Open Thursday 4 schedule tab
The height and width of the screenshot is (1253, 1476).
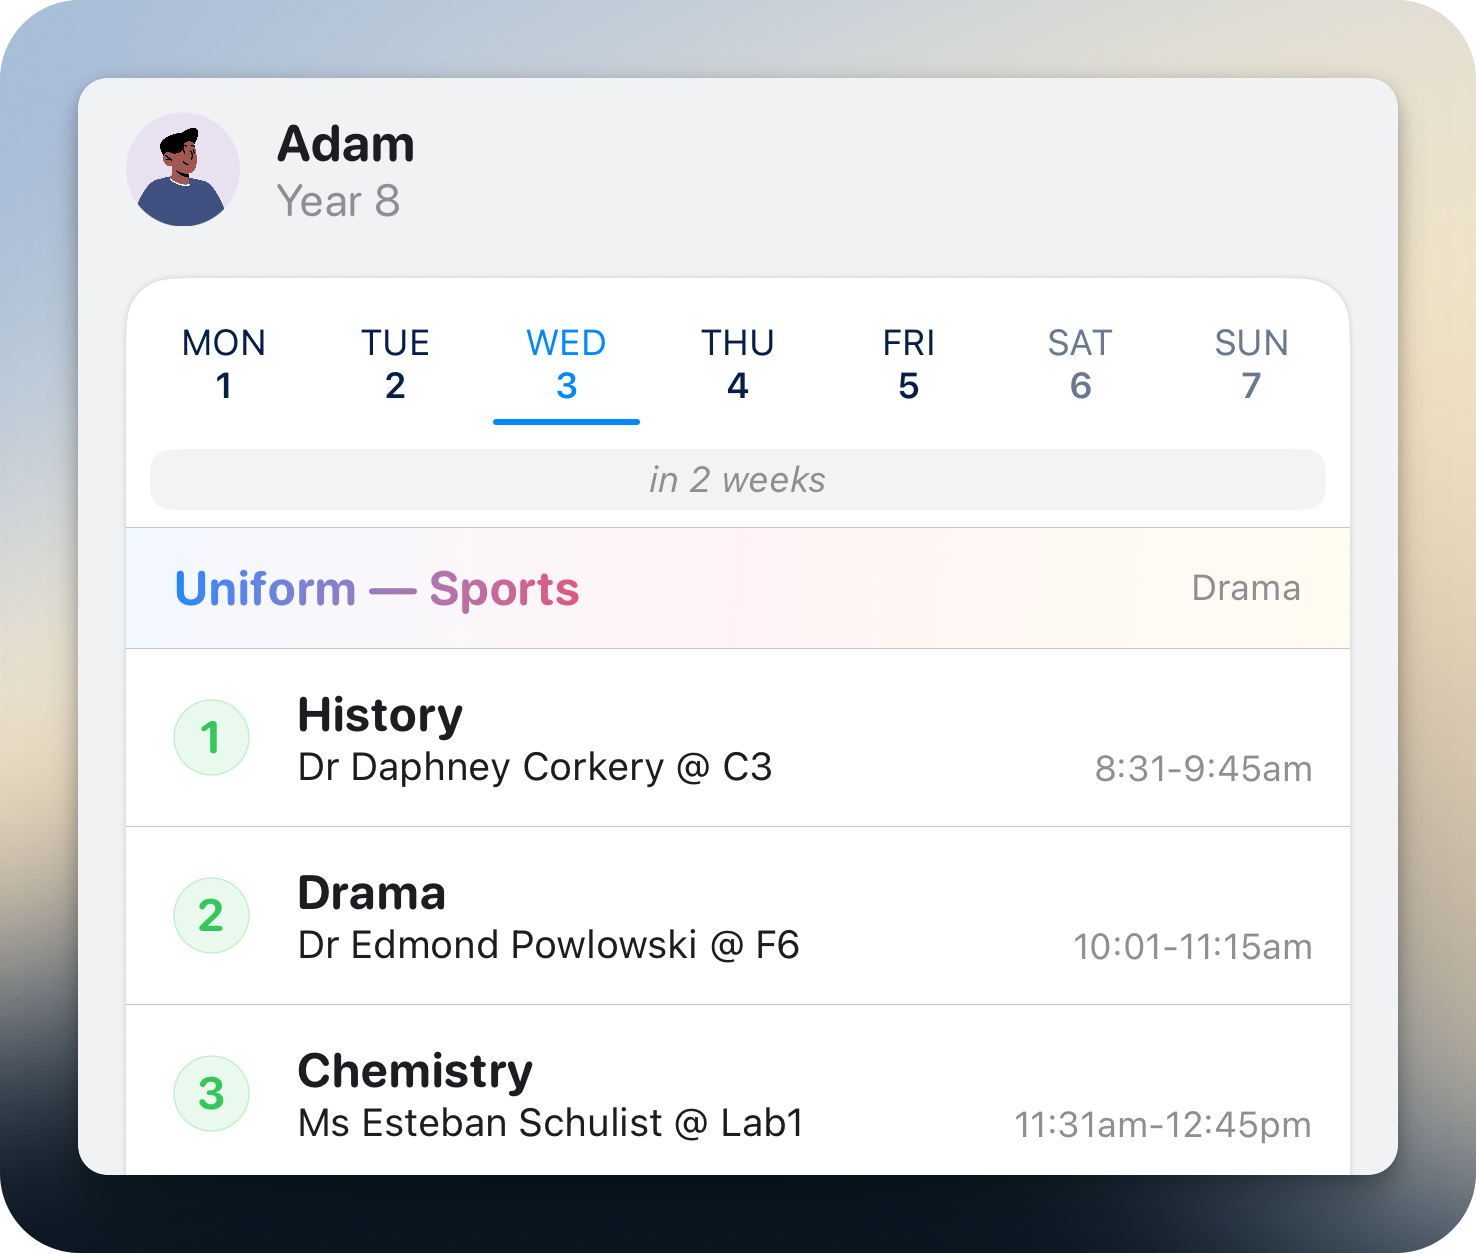[x=738, y=364]
